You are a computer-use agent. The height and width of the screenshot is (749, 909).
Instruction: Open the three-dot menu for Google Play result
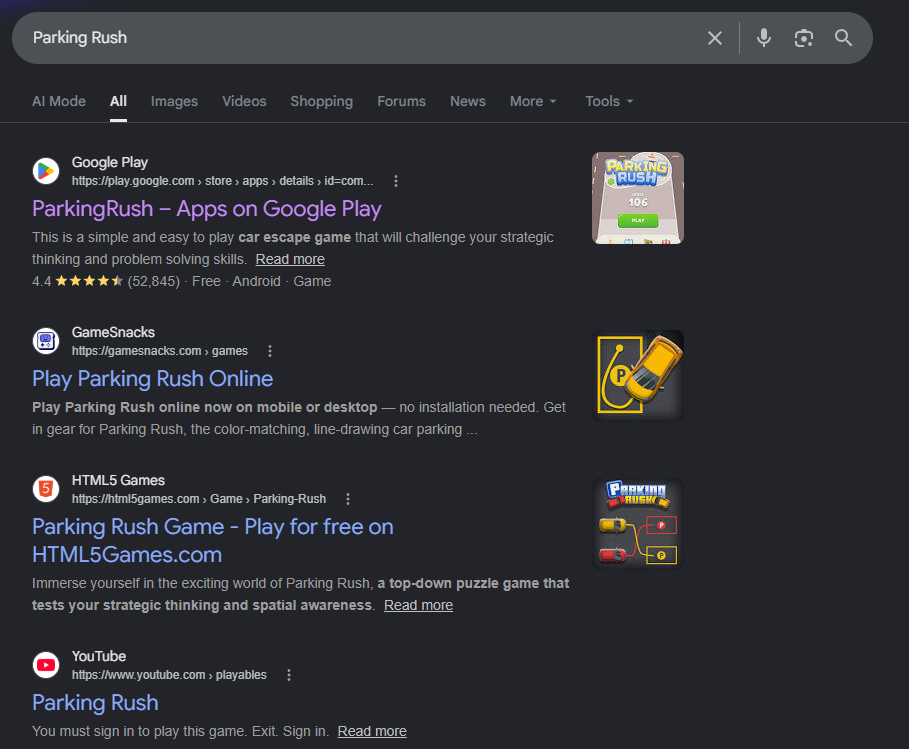pyautogui.click(x=396, y=181)
